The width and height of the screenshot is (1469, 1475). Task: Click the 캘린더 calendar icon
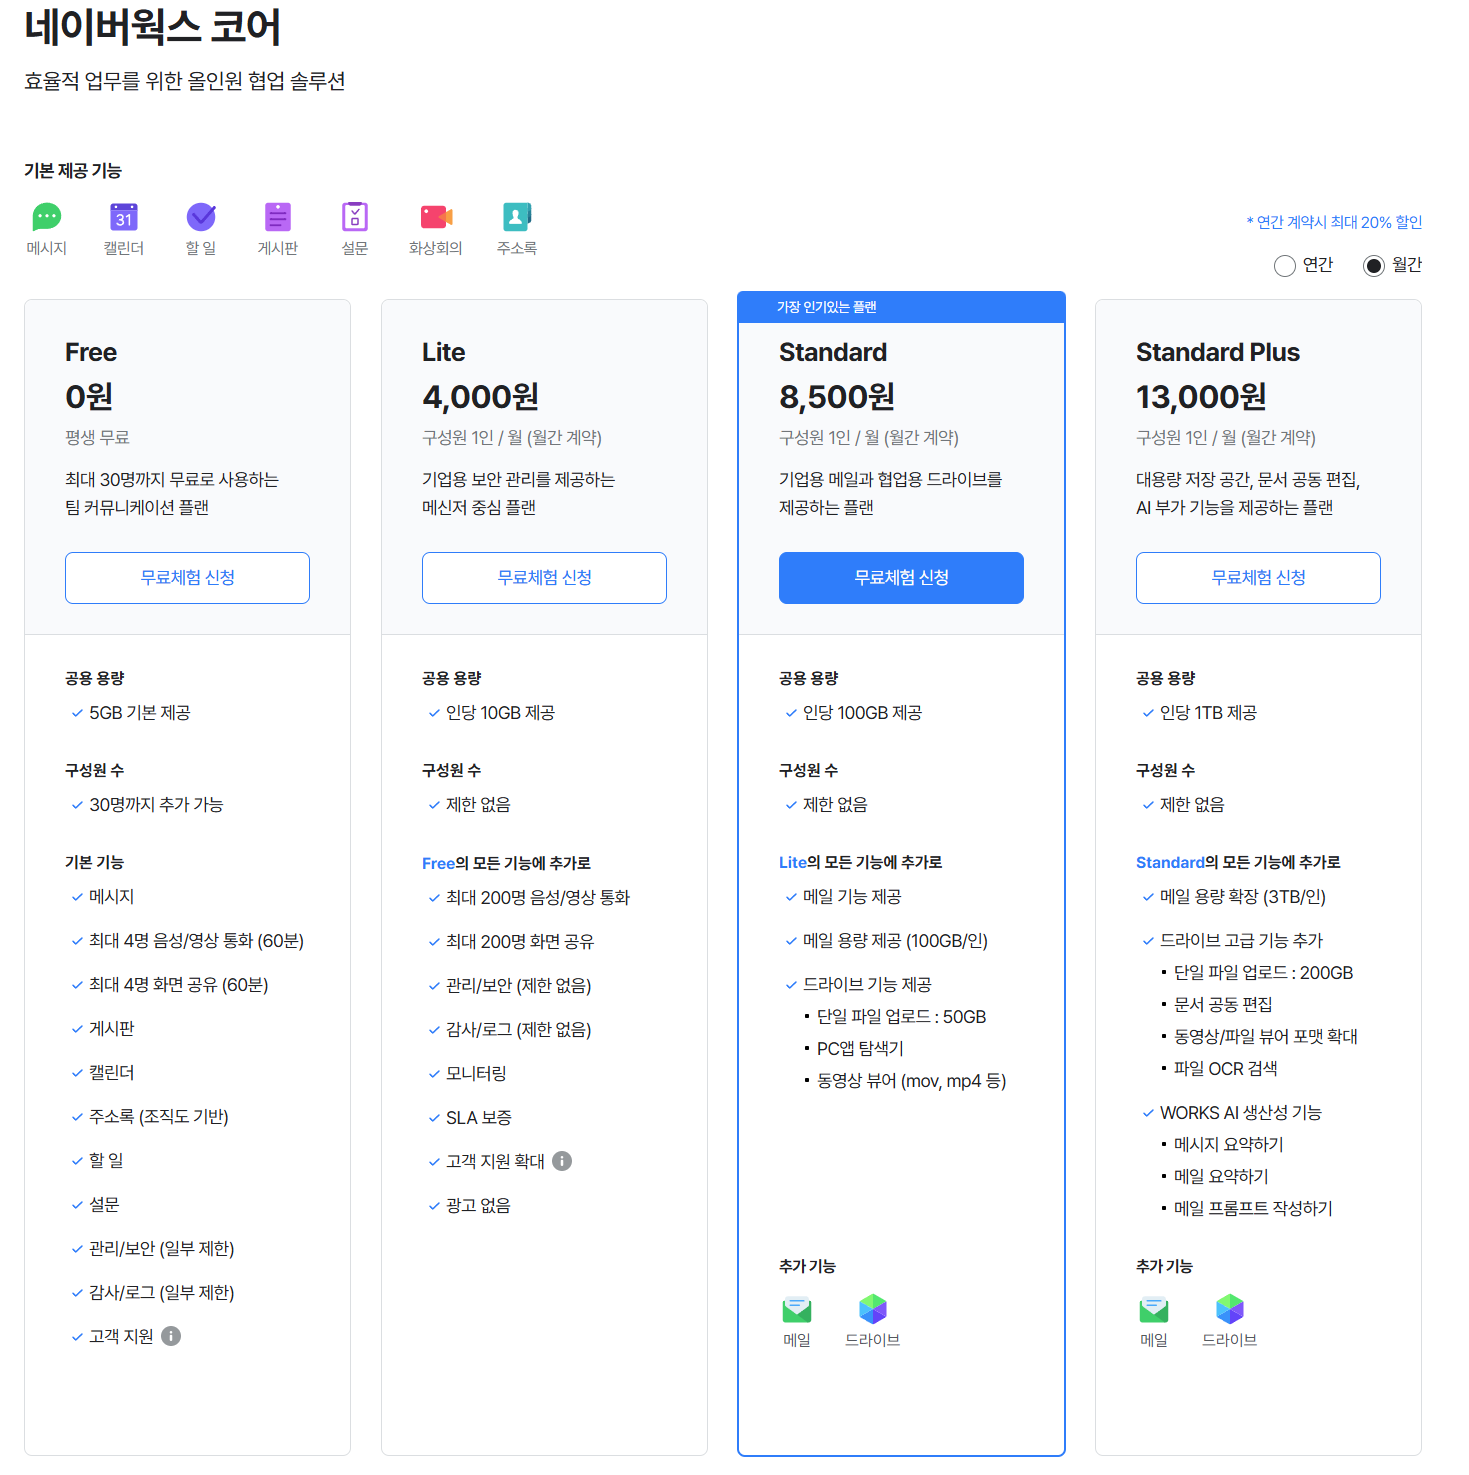click(124, 216)
